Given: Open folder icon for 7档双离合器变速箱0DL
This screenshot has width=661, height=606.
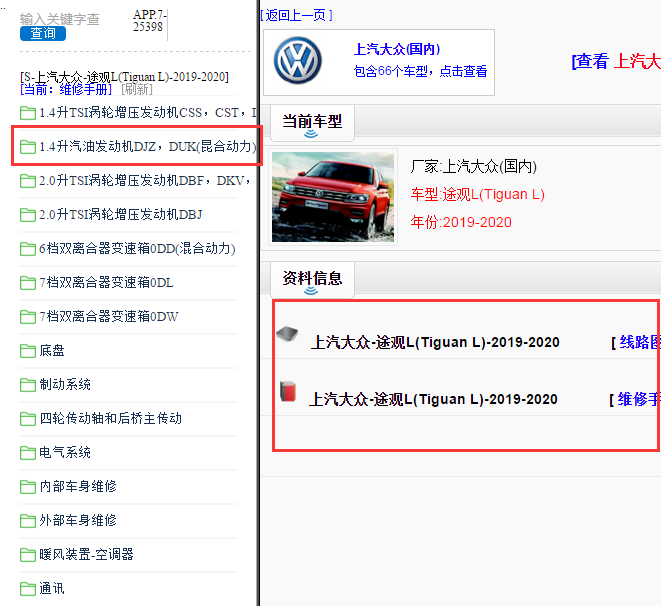Looking at the screenshot, I should (x=28, y=283).
